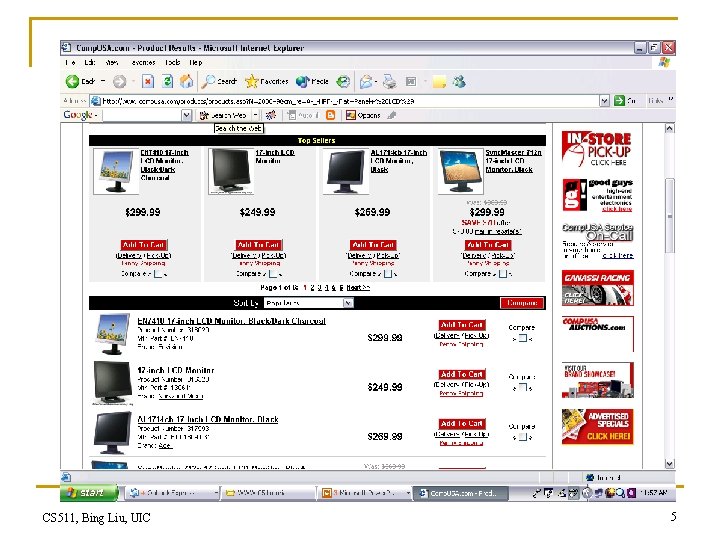Switch to the WWW folder taskbar item
720x540 pixels.
pos(267,493)
